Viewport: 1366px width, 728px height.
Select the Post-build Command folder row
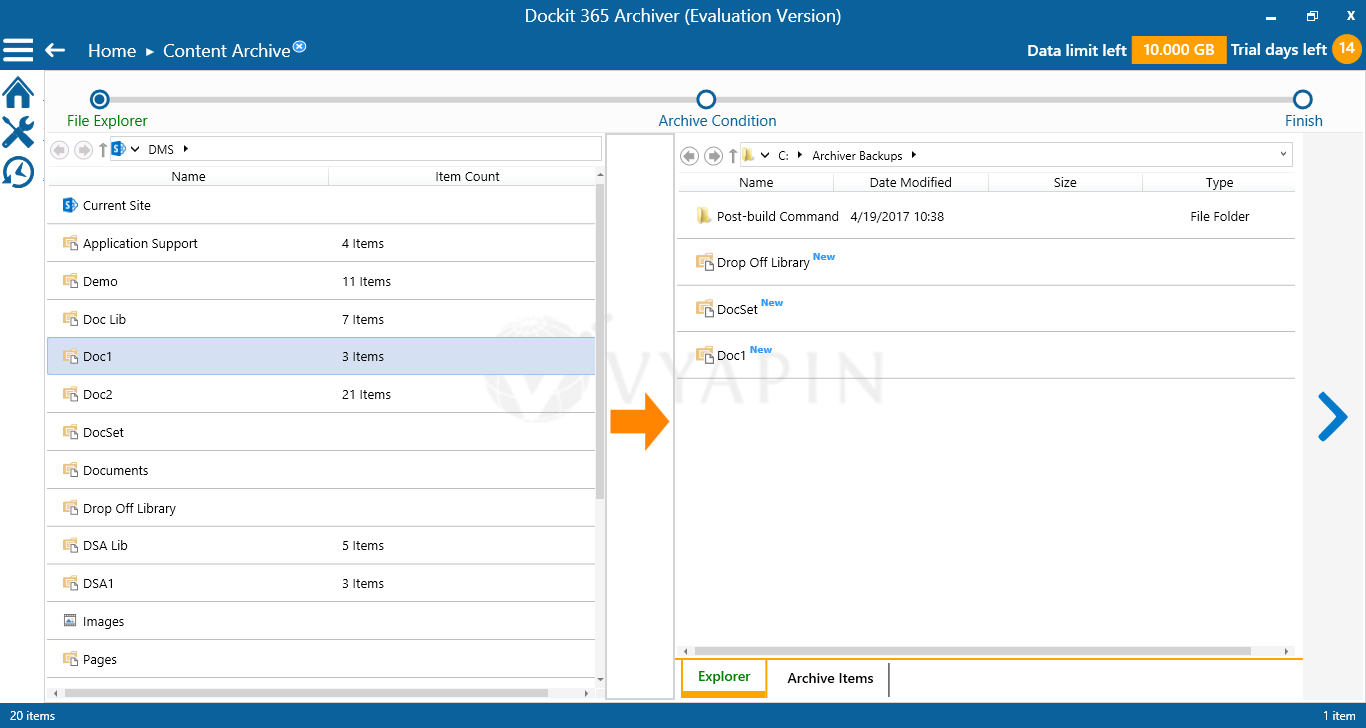(x=778, y=216)
